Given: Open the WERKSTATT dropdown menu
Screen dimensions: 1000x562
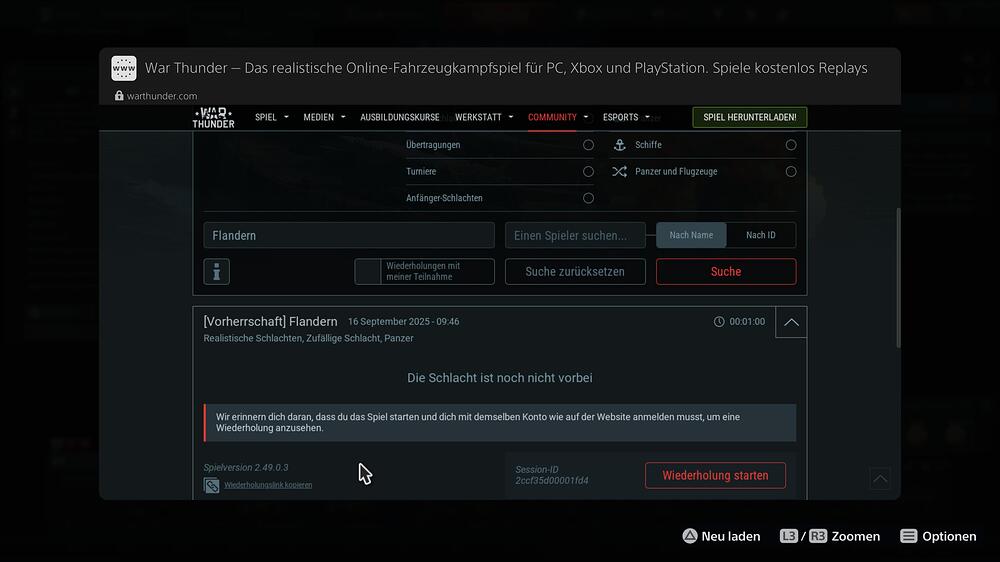Looking at the screenshot, I should pyautogui.click(x=484, y=117).
